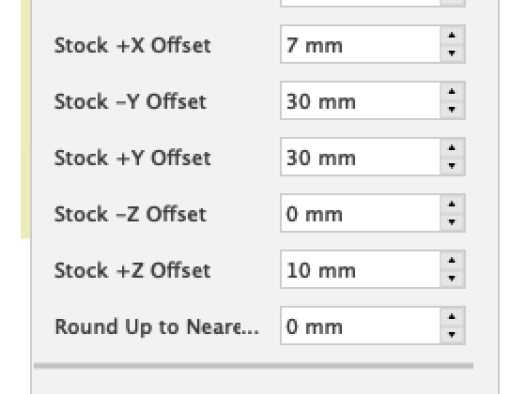Click the Round Up to Neare... label

coord(157,327)
